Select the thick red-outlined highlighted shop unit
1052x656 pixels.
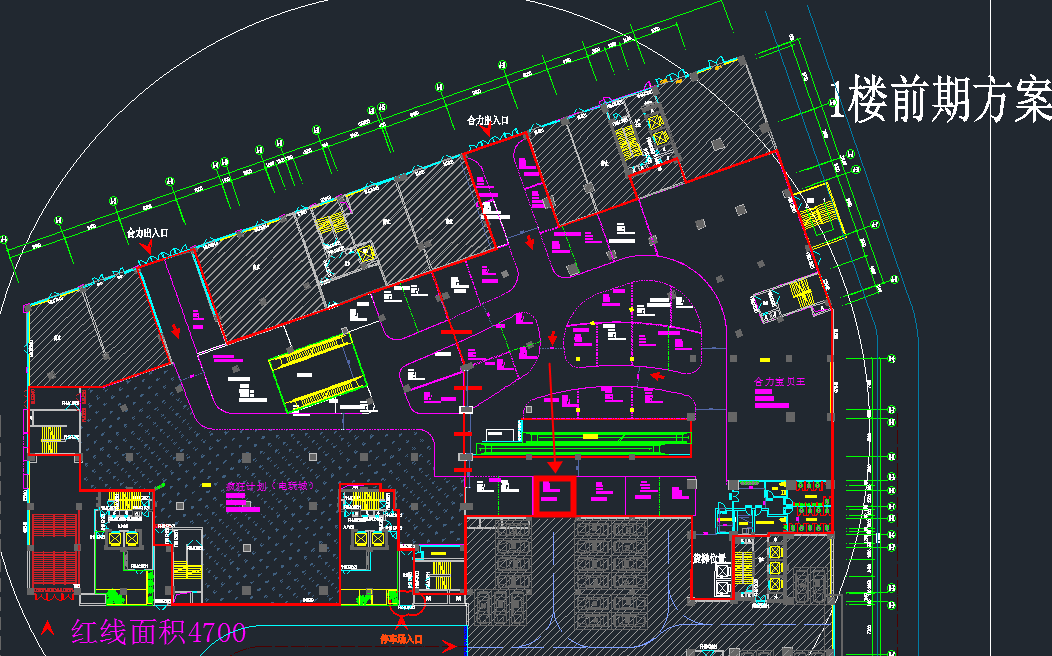554,495
